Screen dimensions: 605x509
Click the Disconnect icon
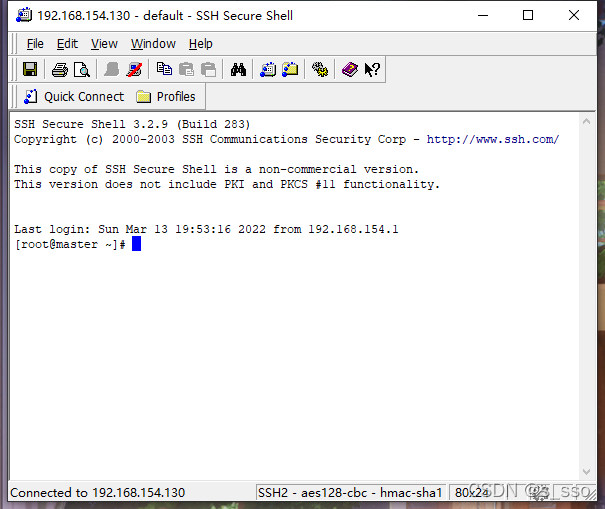point(134,69)
